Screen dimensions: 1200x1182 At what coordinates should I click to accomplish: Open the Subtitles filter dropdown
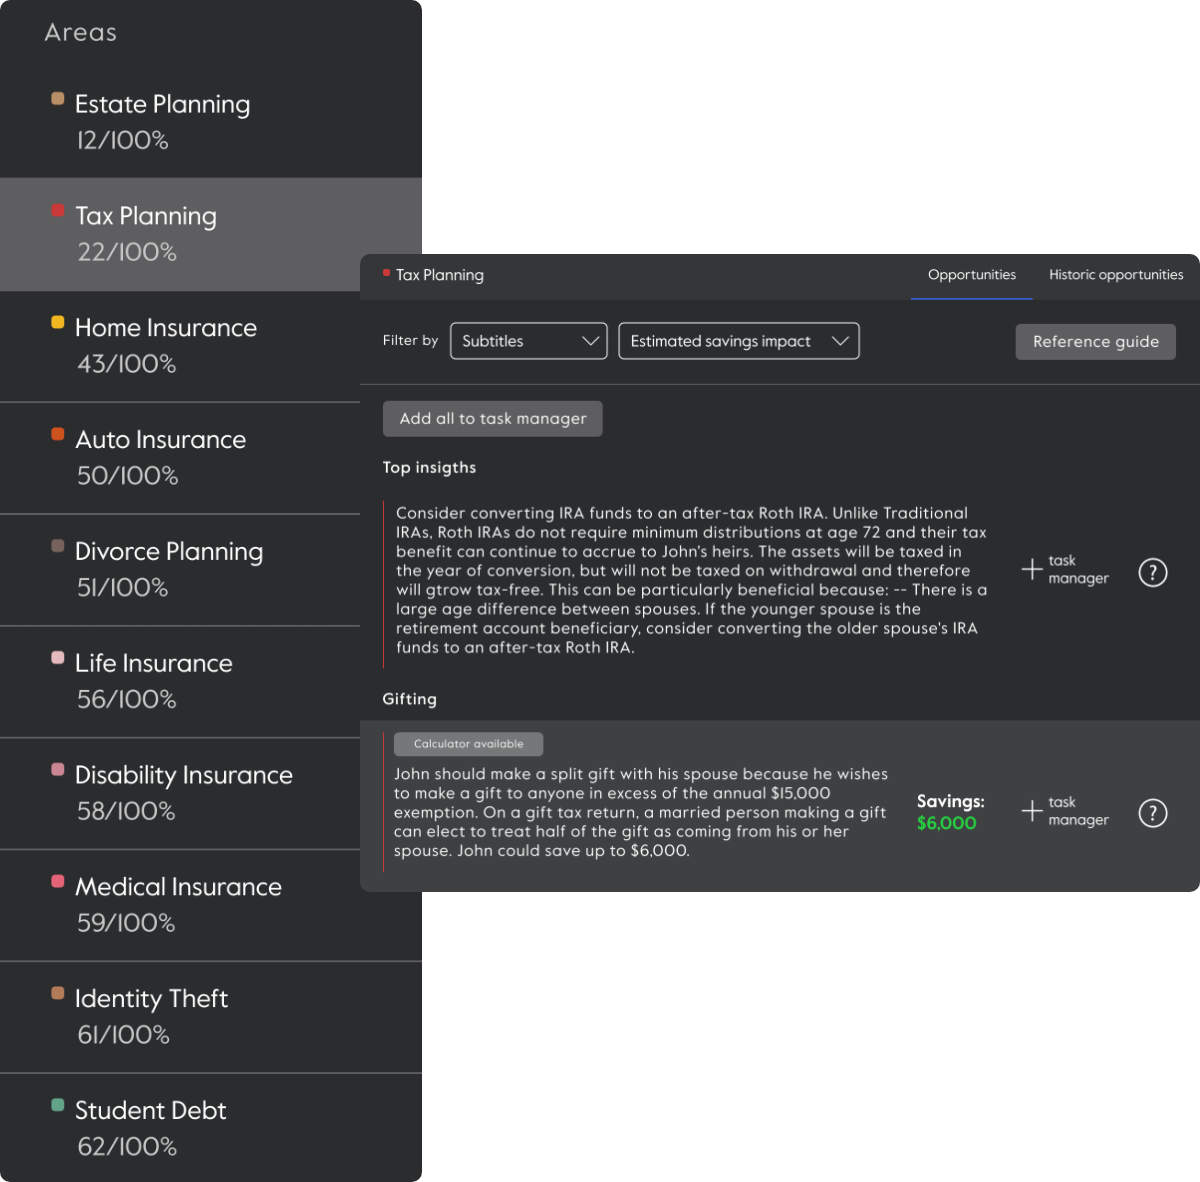click(x=528, y=341)
